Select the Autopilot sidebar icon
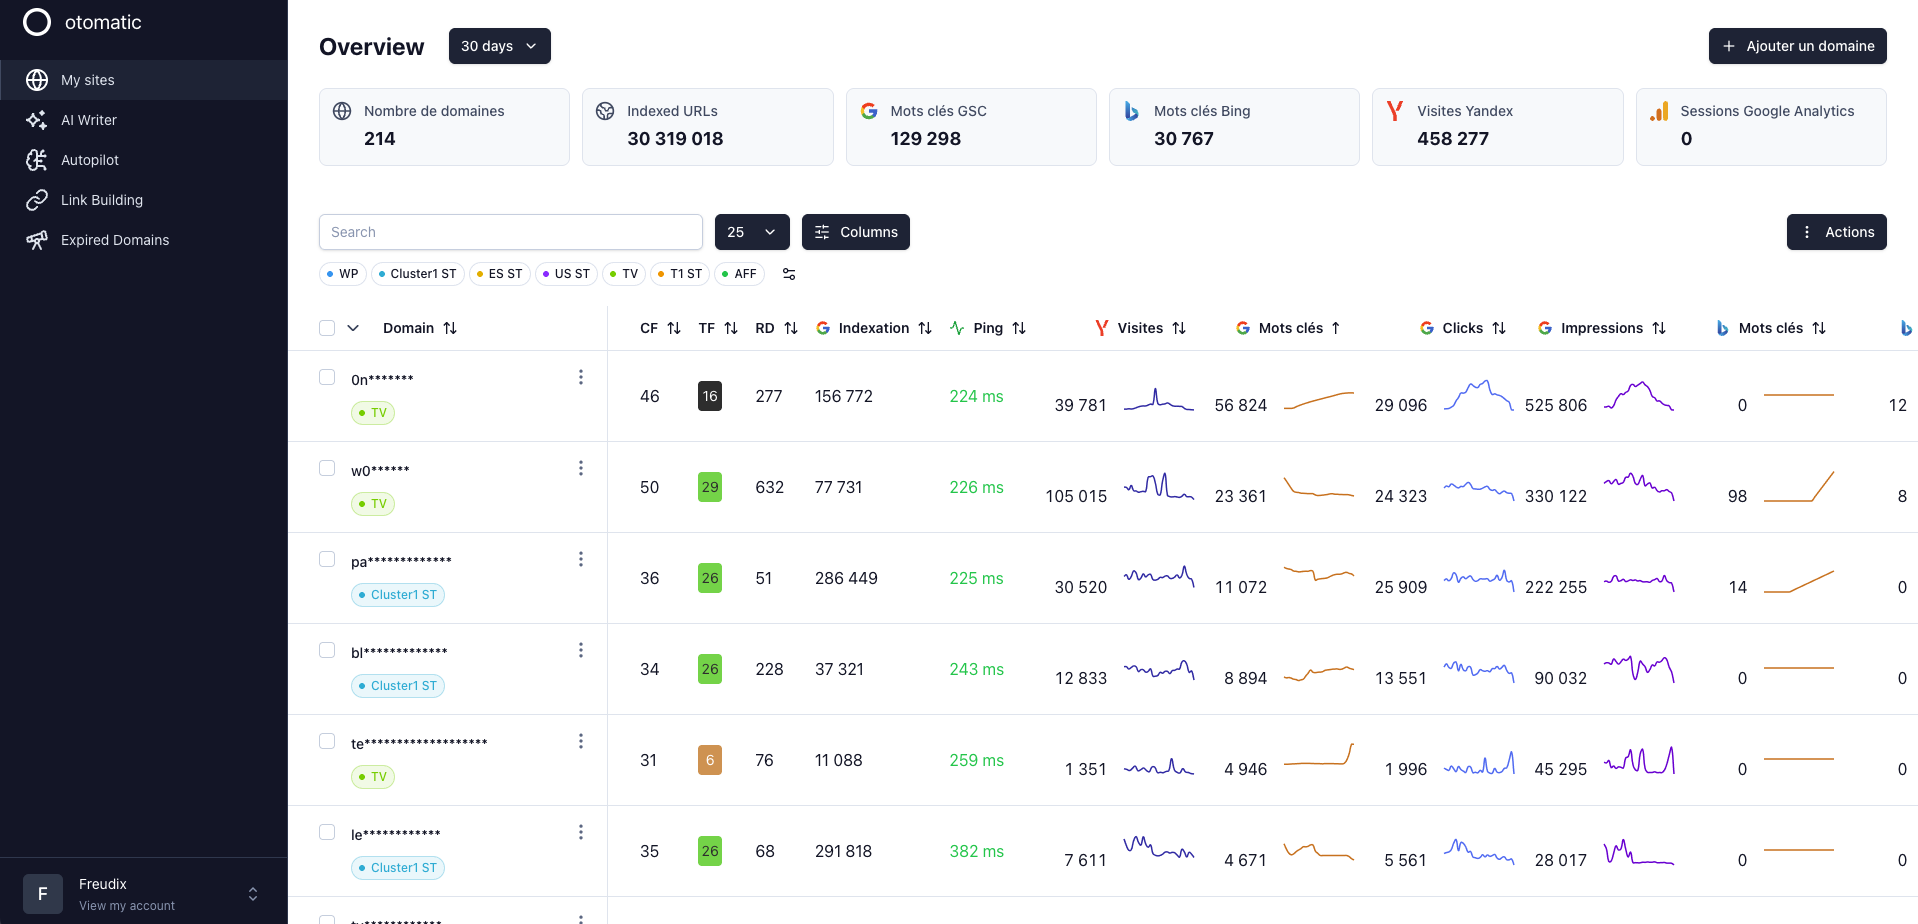This screenshot has height=924, width=1918. click(37, 160)
